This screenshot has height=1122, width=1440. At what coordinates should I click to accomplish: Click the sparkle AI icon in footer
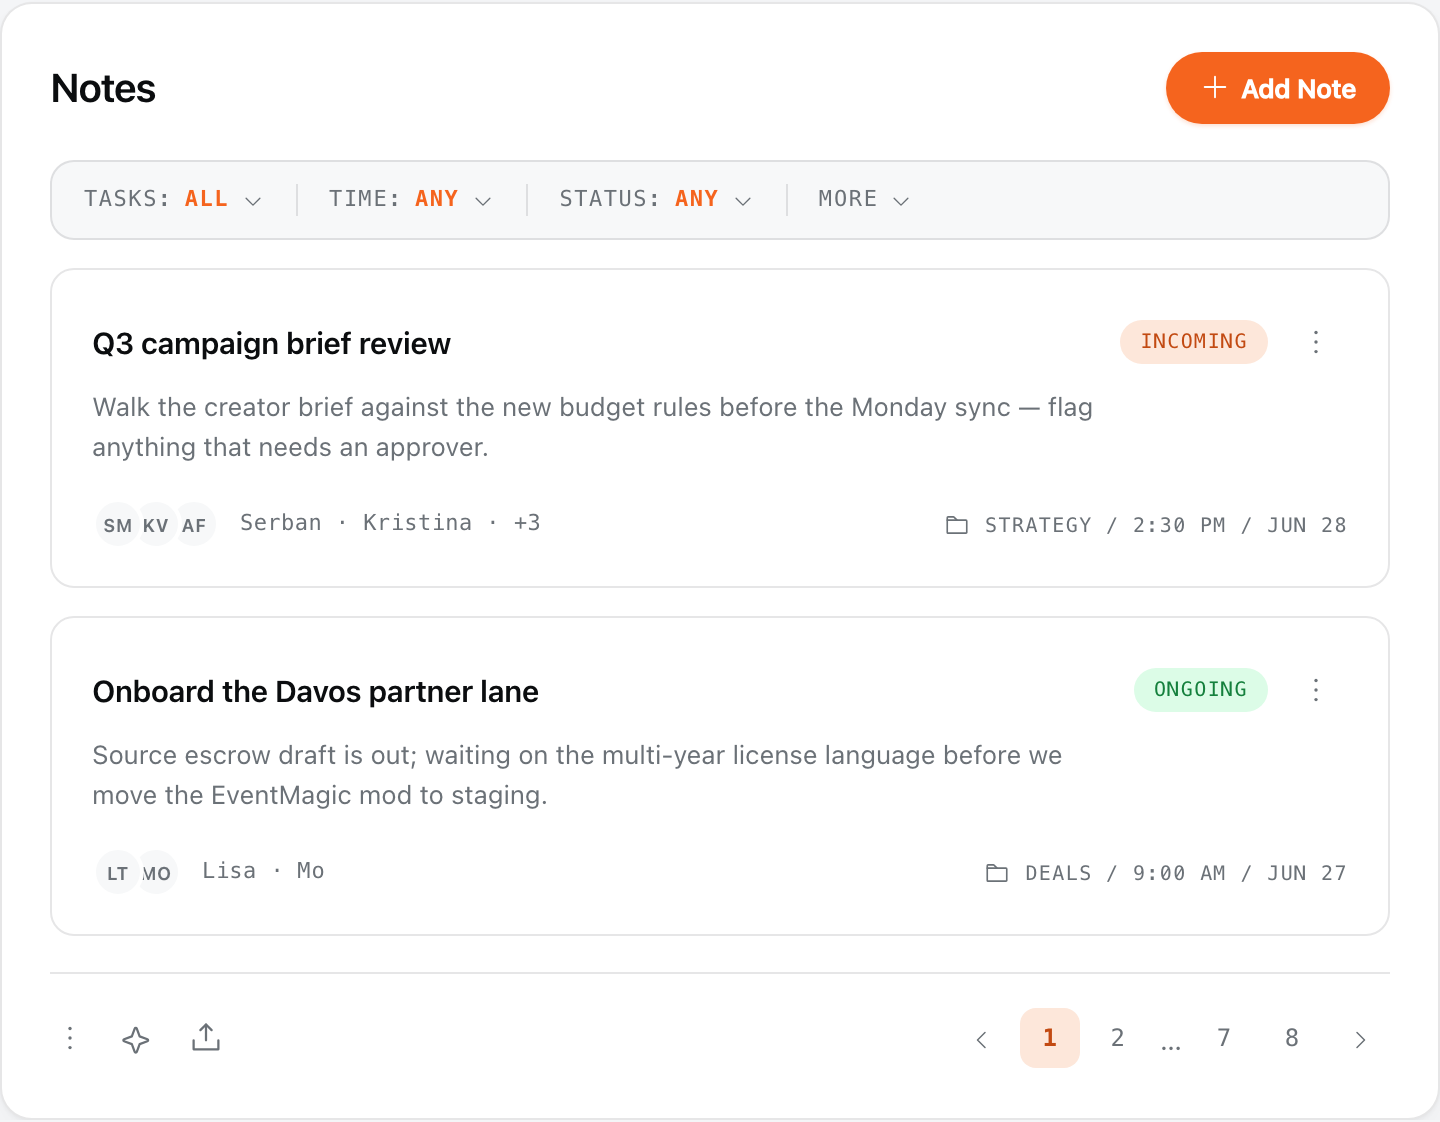click(x=136, y=1039)
